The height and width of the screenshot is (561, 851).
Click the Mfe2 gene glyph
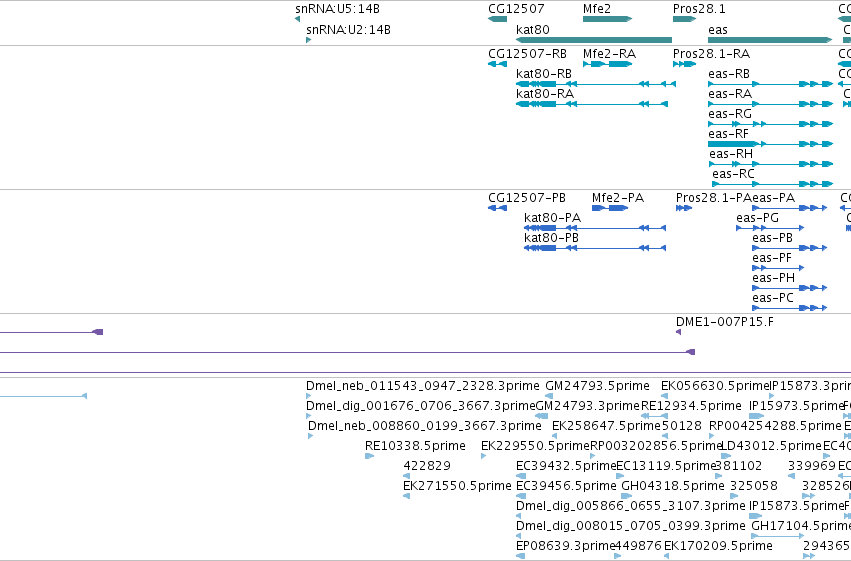pos(607,19)
